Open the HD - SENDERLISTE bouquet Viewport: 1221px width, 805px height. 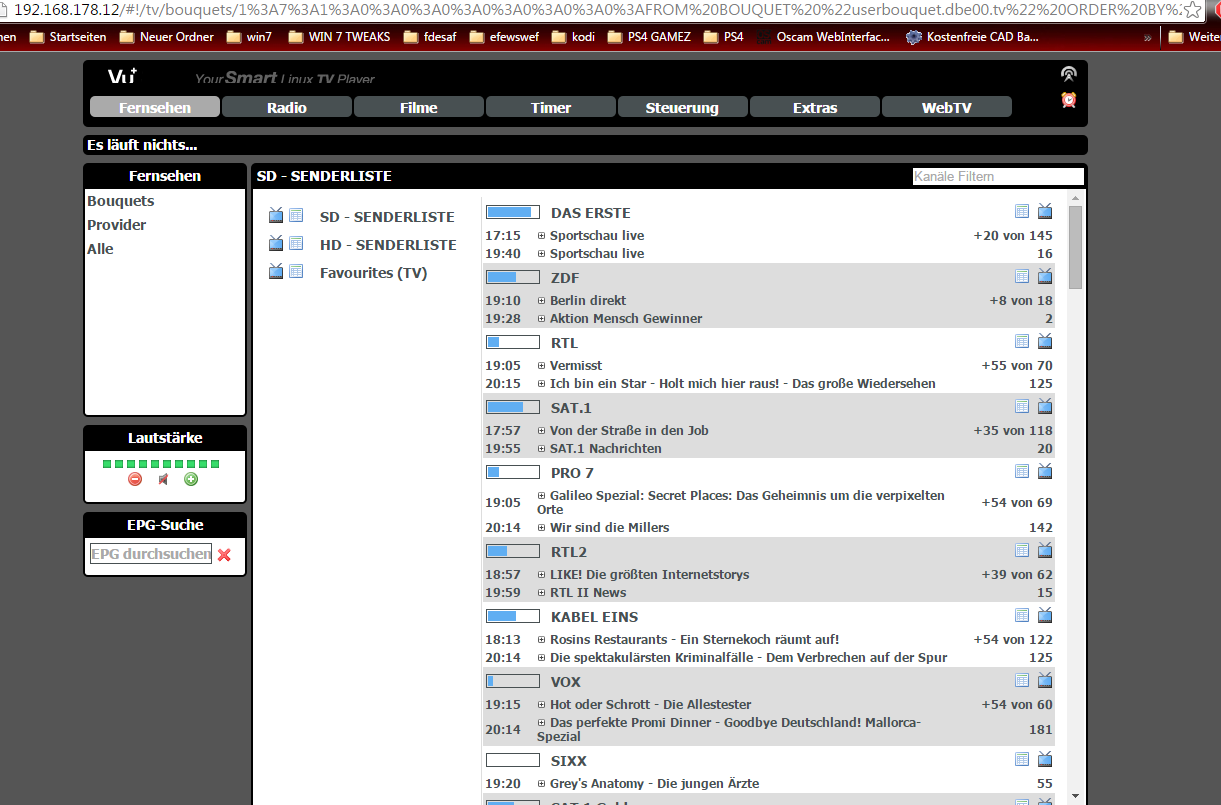[x=388, y=244]
